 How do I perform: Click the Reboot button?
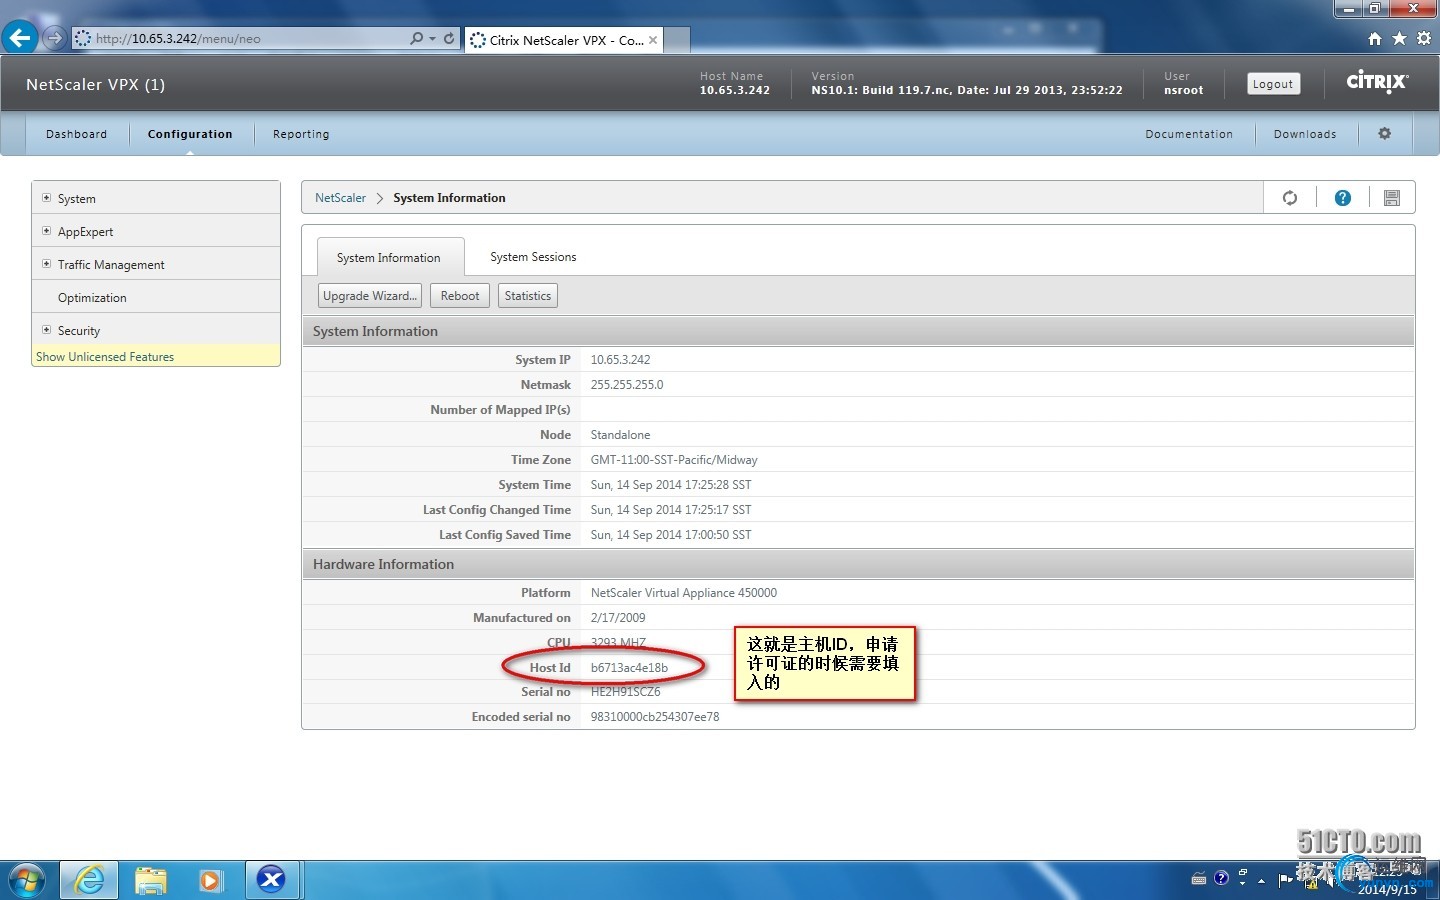pos(460,296)
